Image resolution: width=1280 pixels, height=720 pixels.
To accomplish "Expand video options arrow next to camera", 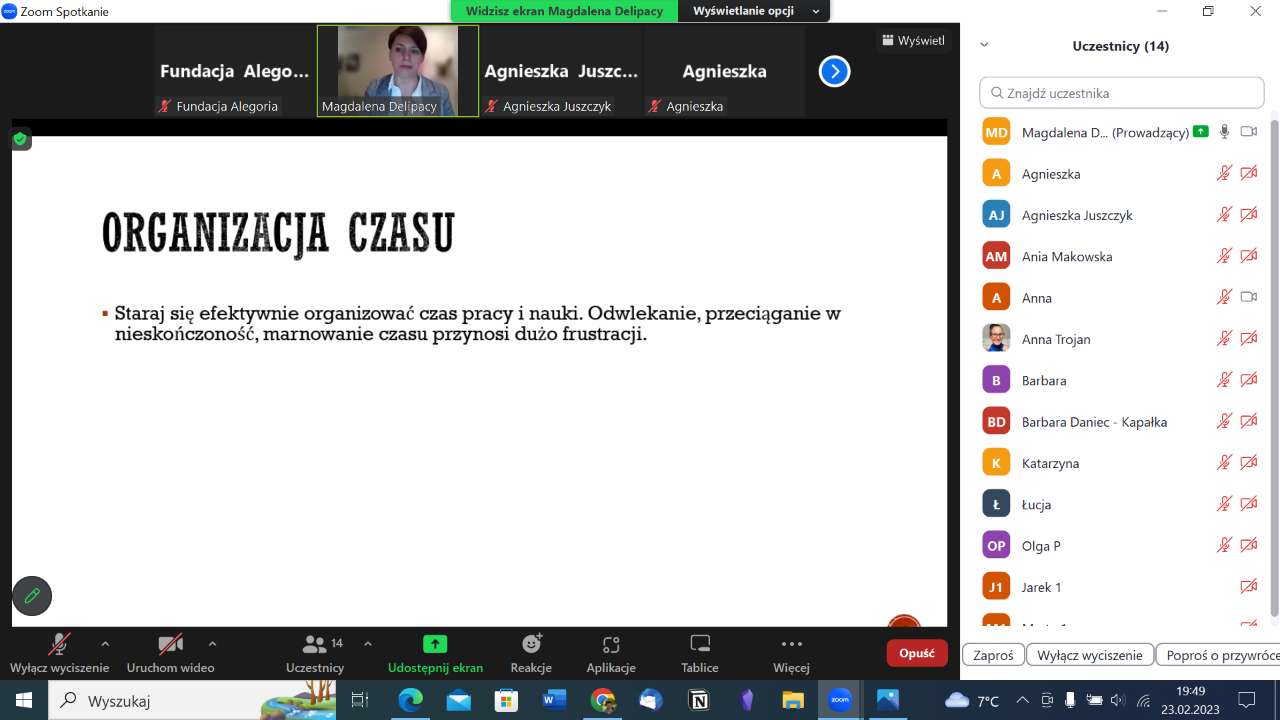I will (212, 644).
